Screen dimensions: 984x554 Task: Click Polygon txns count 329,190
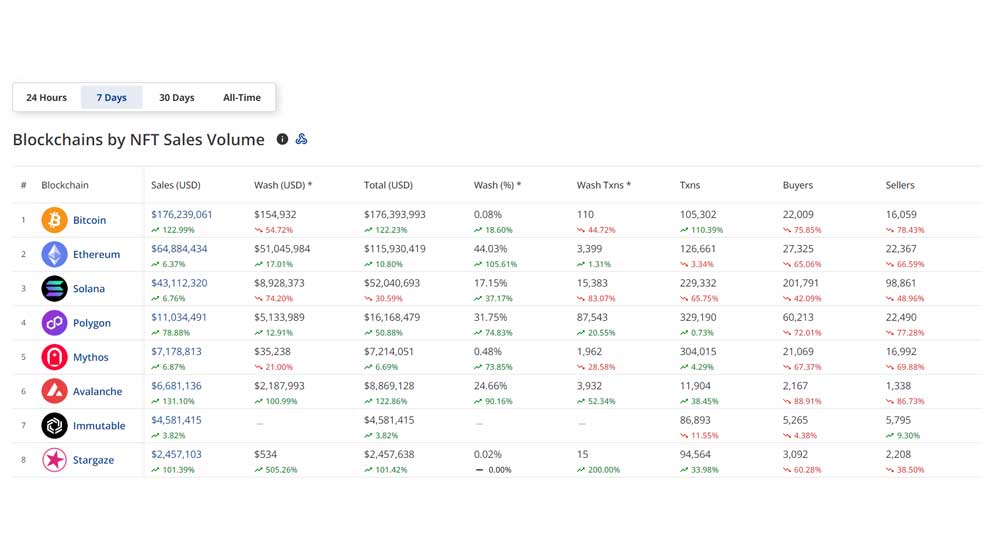(x=698, y=317)
